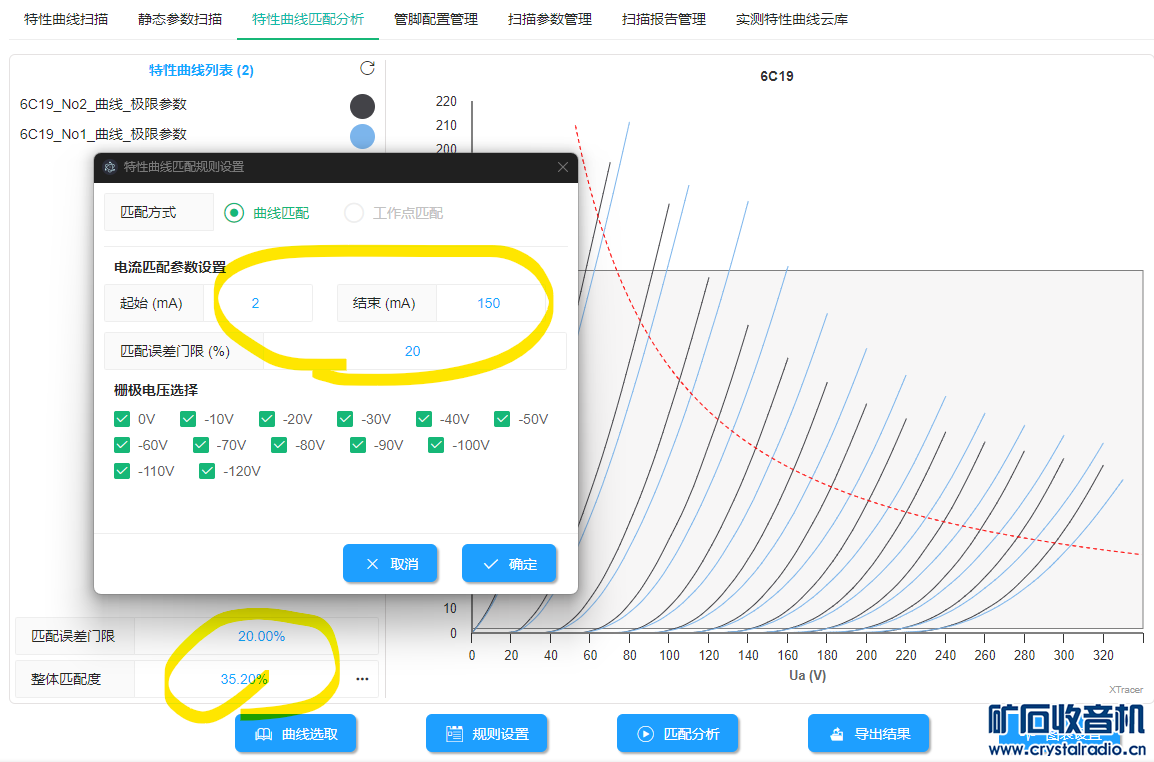This screenshot has height=762, width=1154.
Task: Click the 20.00% error threshold value
Action: coord(261,636)
